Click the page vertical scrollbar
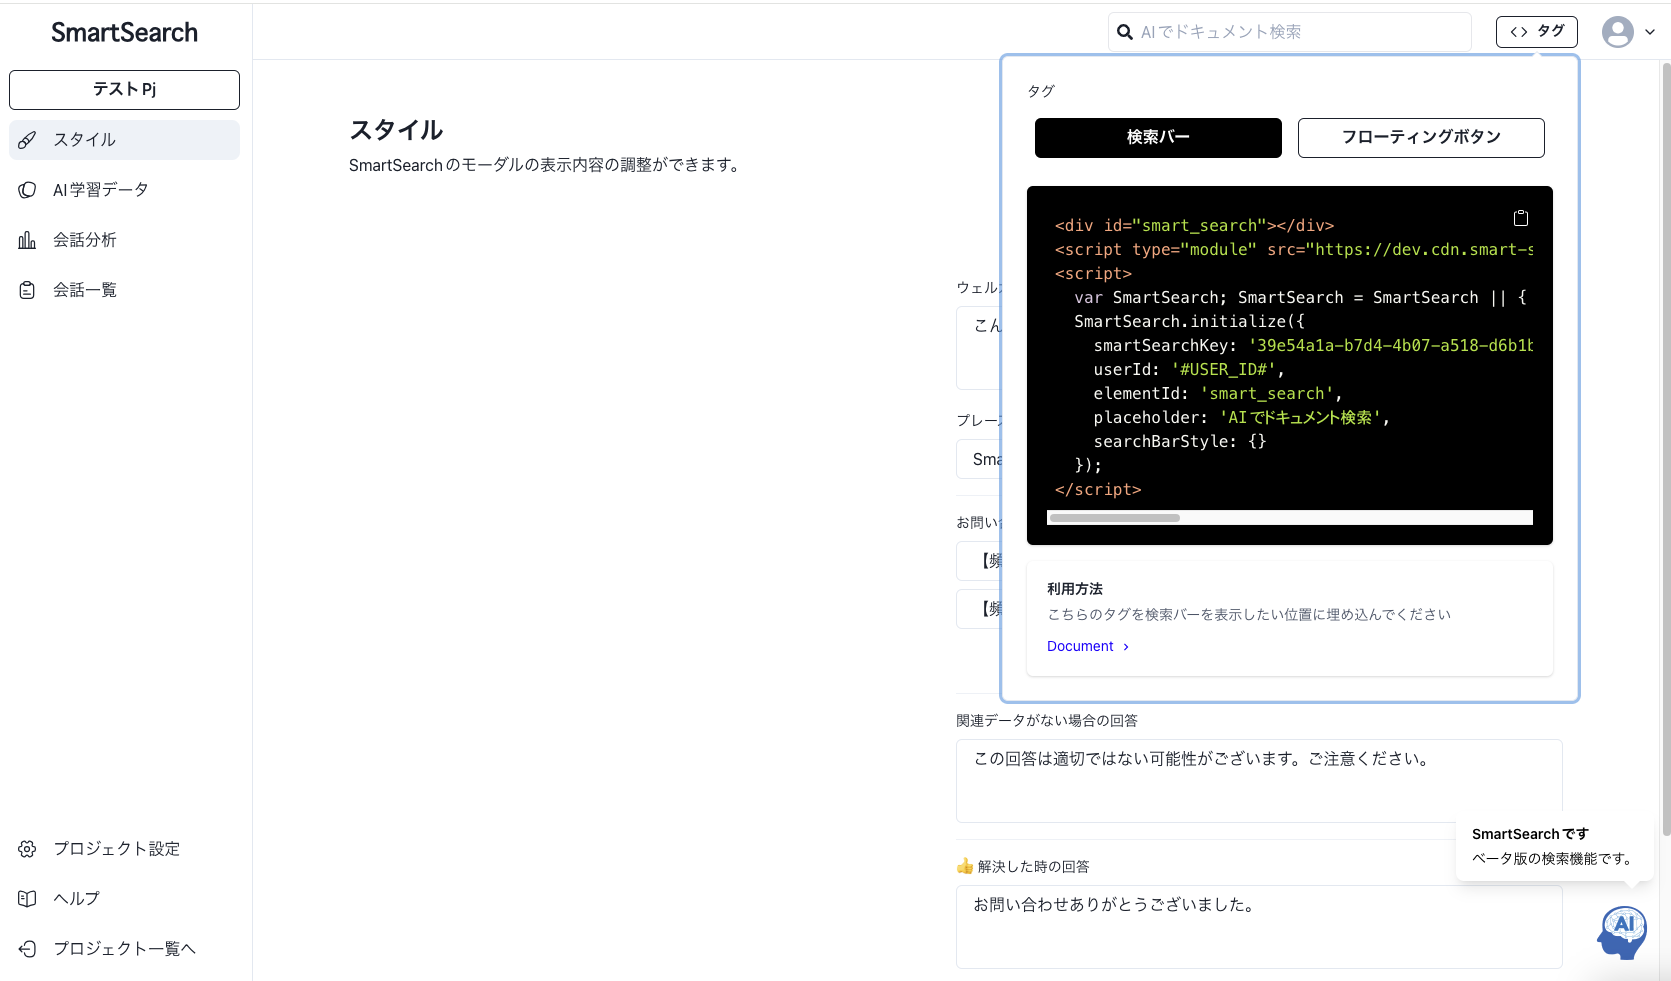The width and height of the screenshot is (1671, 981). tap(1666, 448)
